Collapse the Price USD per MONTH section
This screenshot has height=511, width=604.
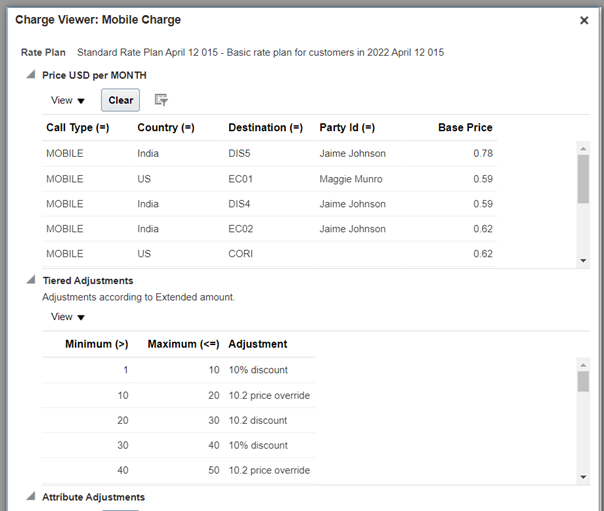(x=31, y=75)
